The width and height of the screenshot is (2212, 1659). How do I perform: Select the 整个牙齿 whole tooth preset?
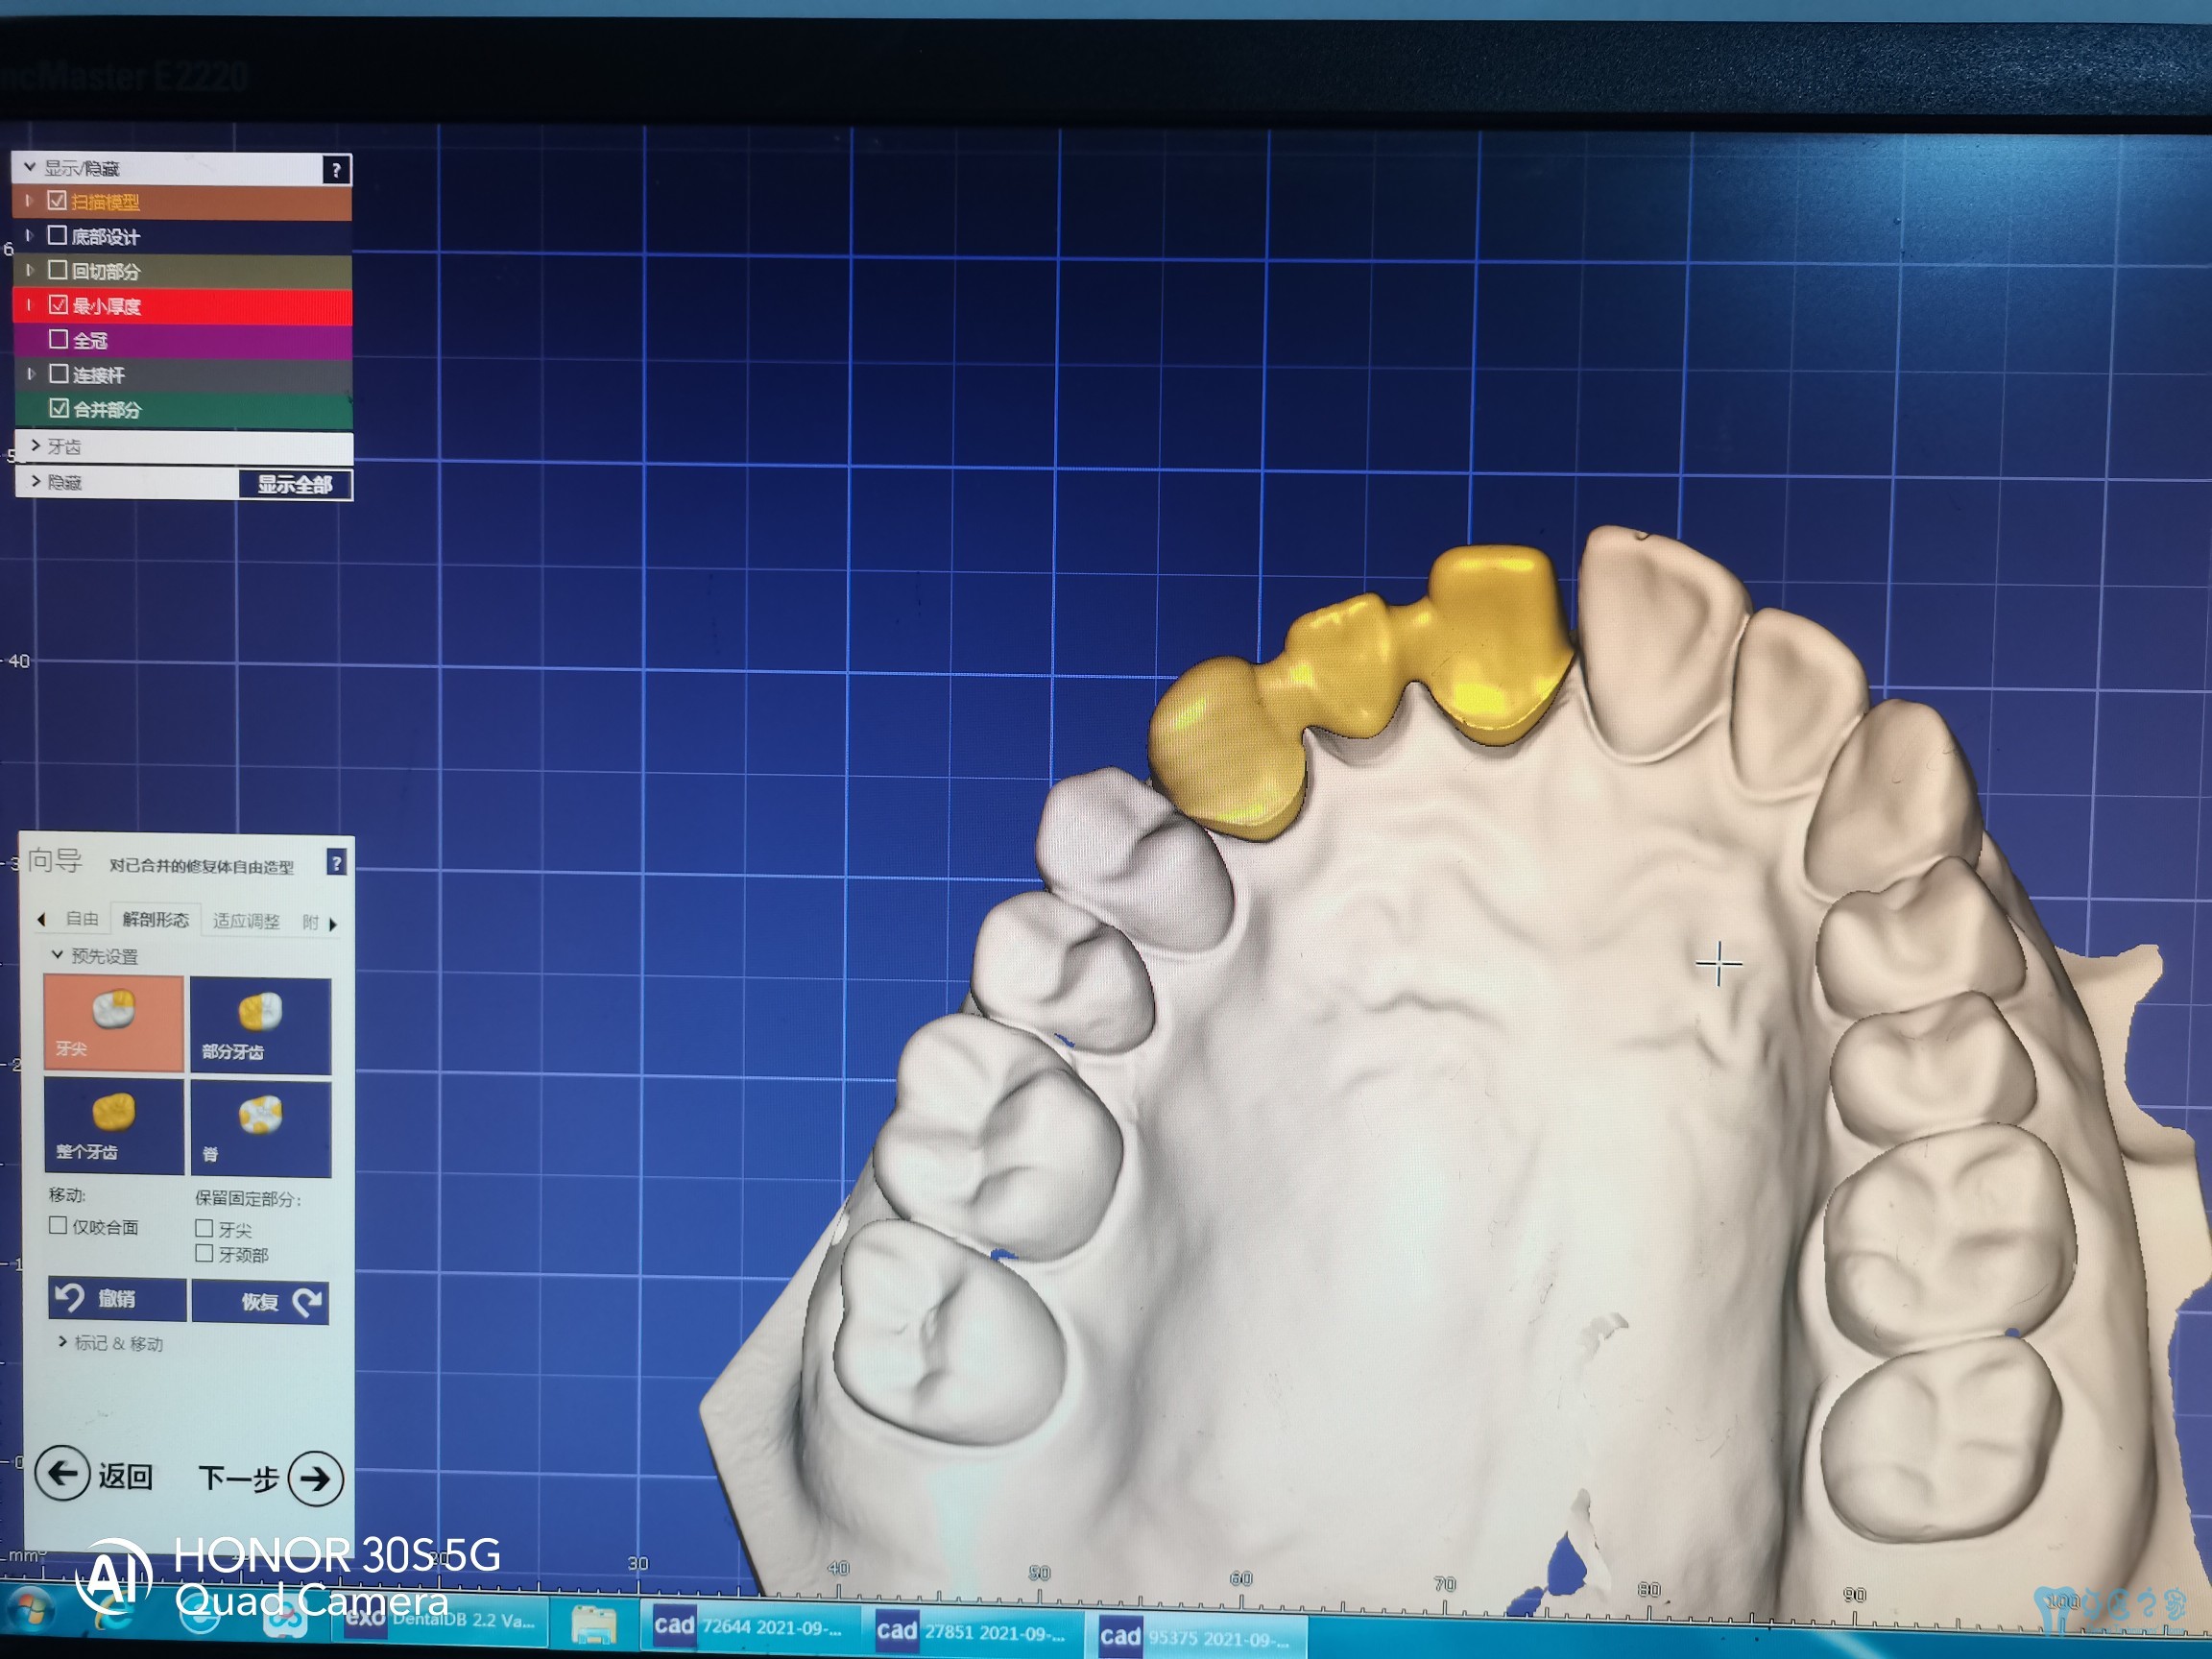point(113,1124)
